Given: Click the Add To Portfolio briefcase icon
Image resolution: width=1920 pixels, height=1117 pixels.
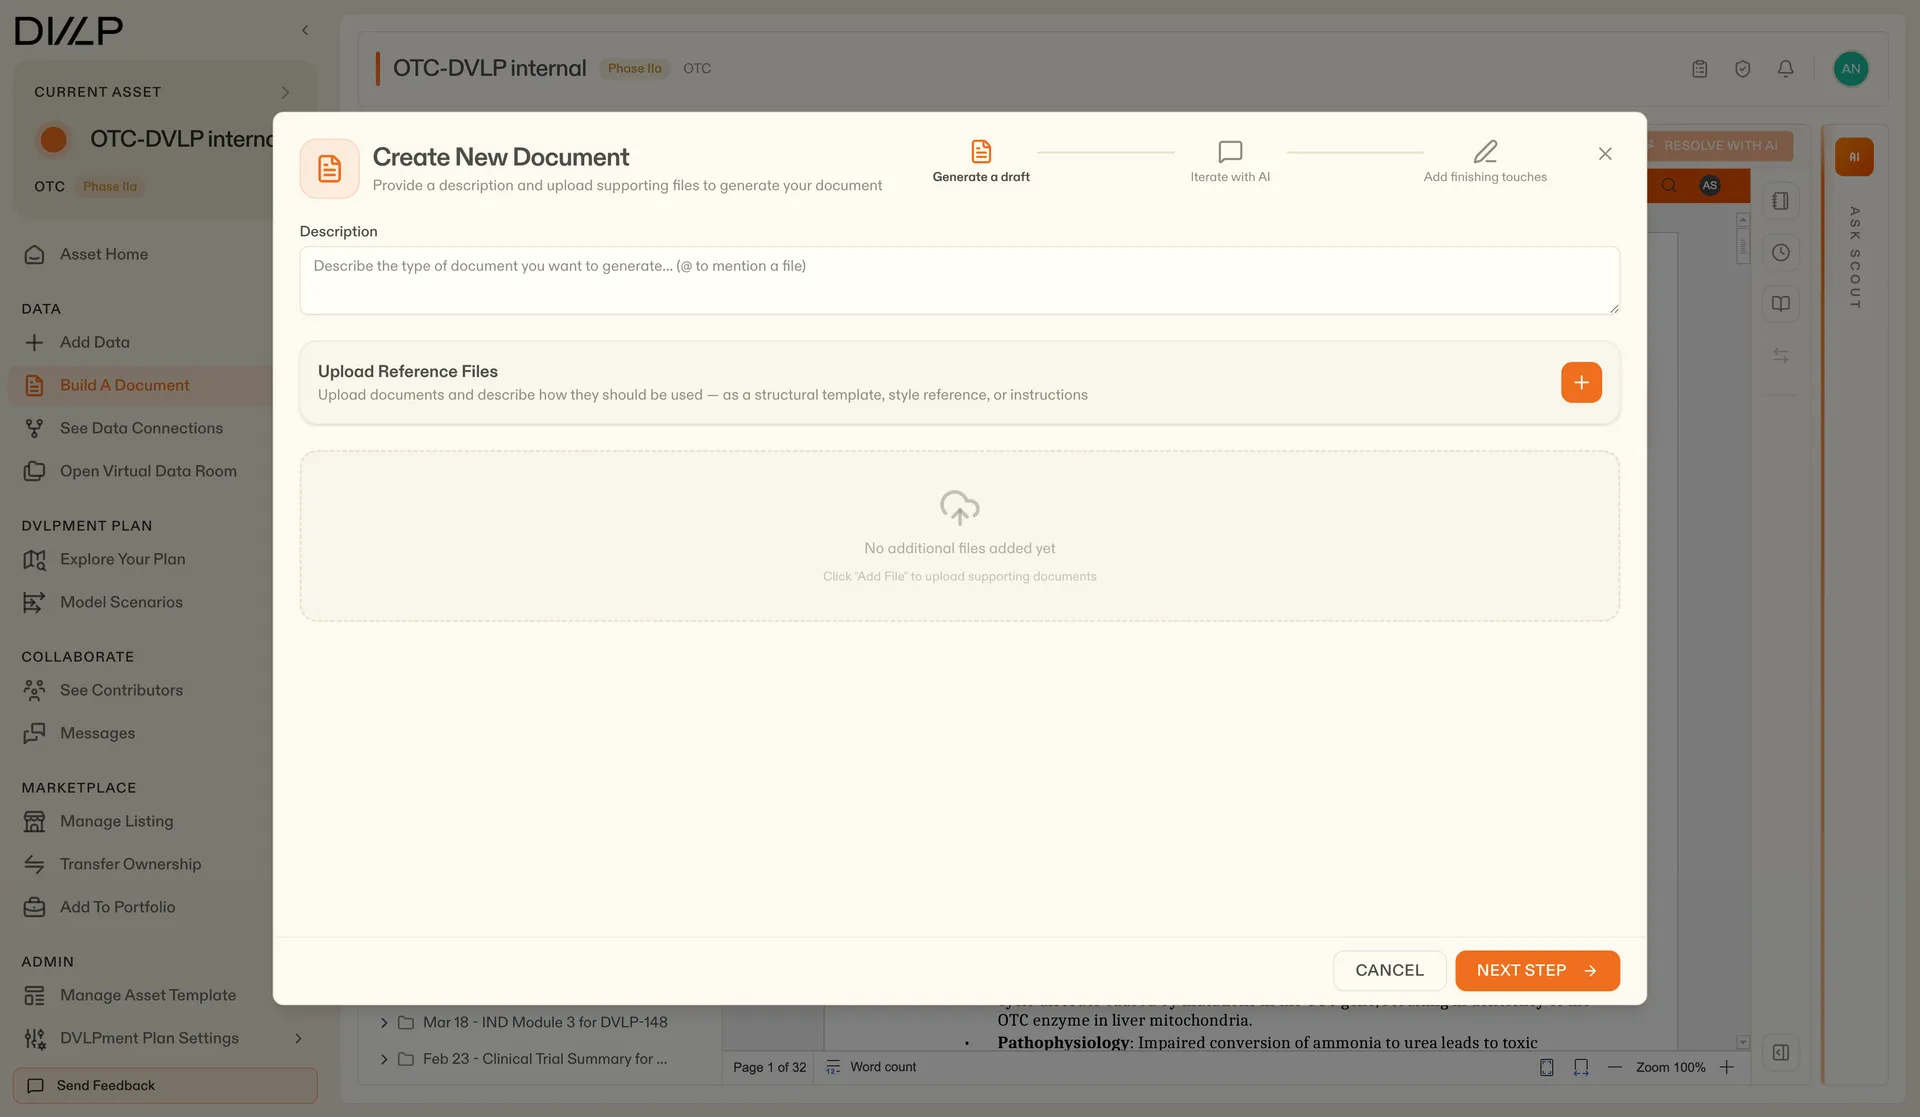Looking at the screenshot, I should (34, 907).
